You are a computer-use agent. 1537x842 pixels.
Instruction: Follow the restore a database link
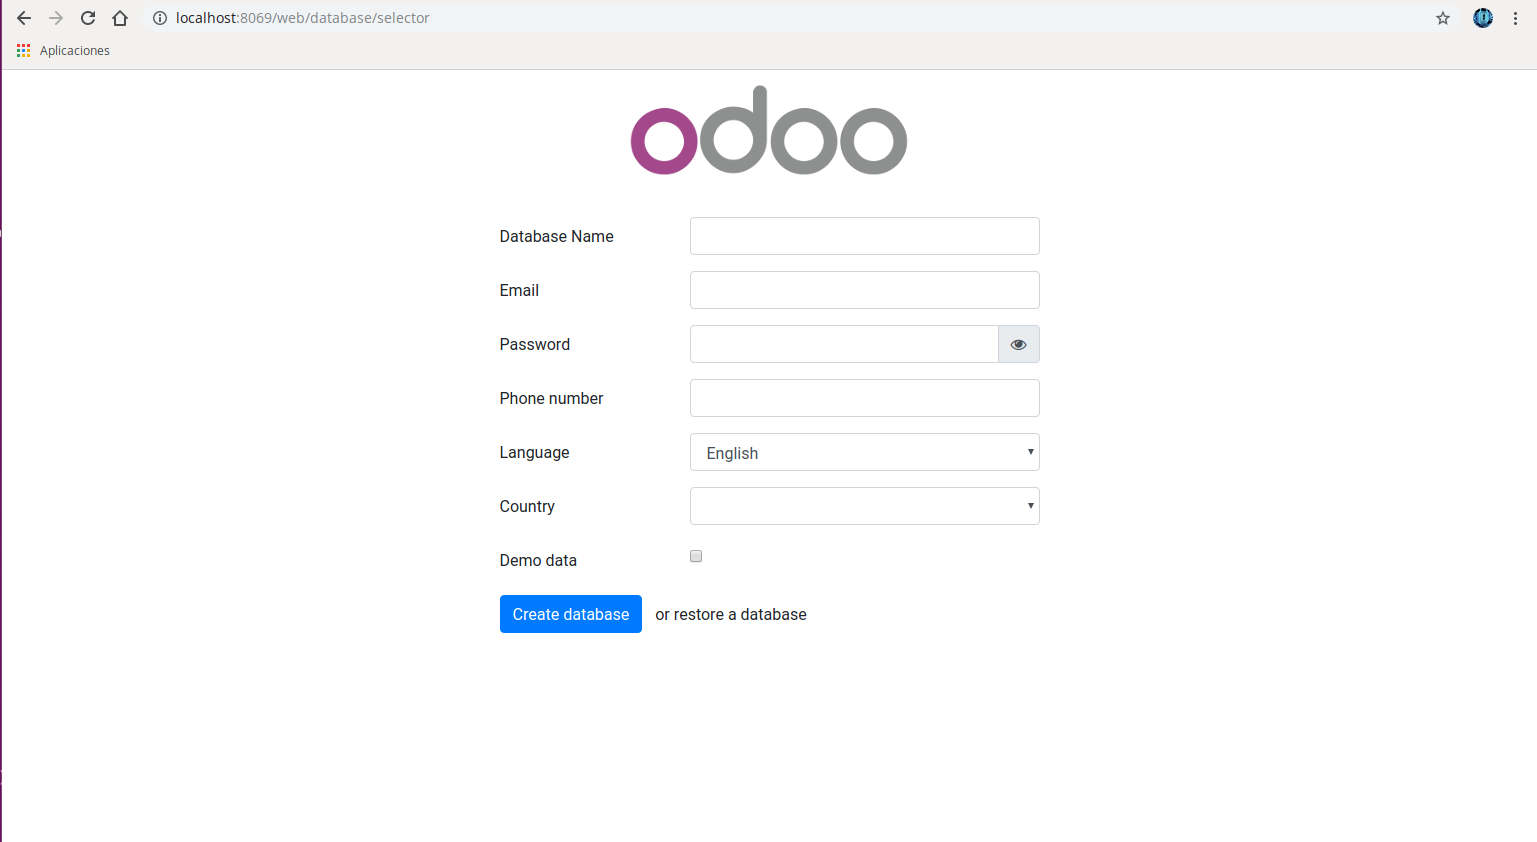[740, 614]
